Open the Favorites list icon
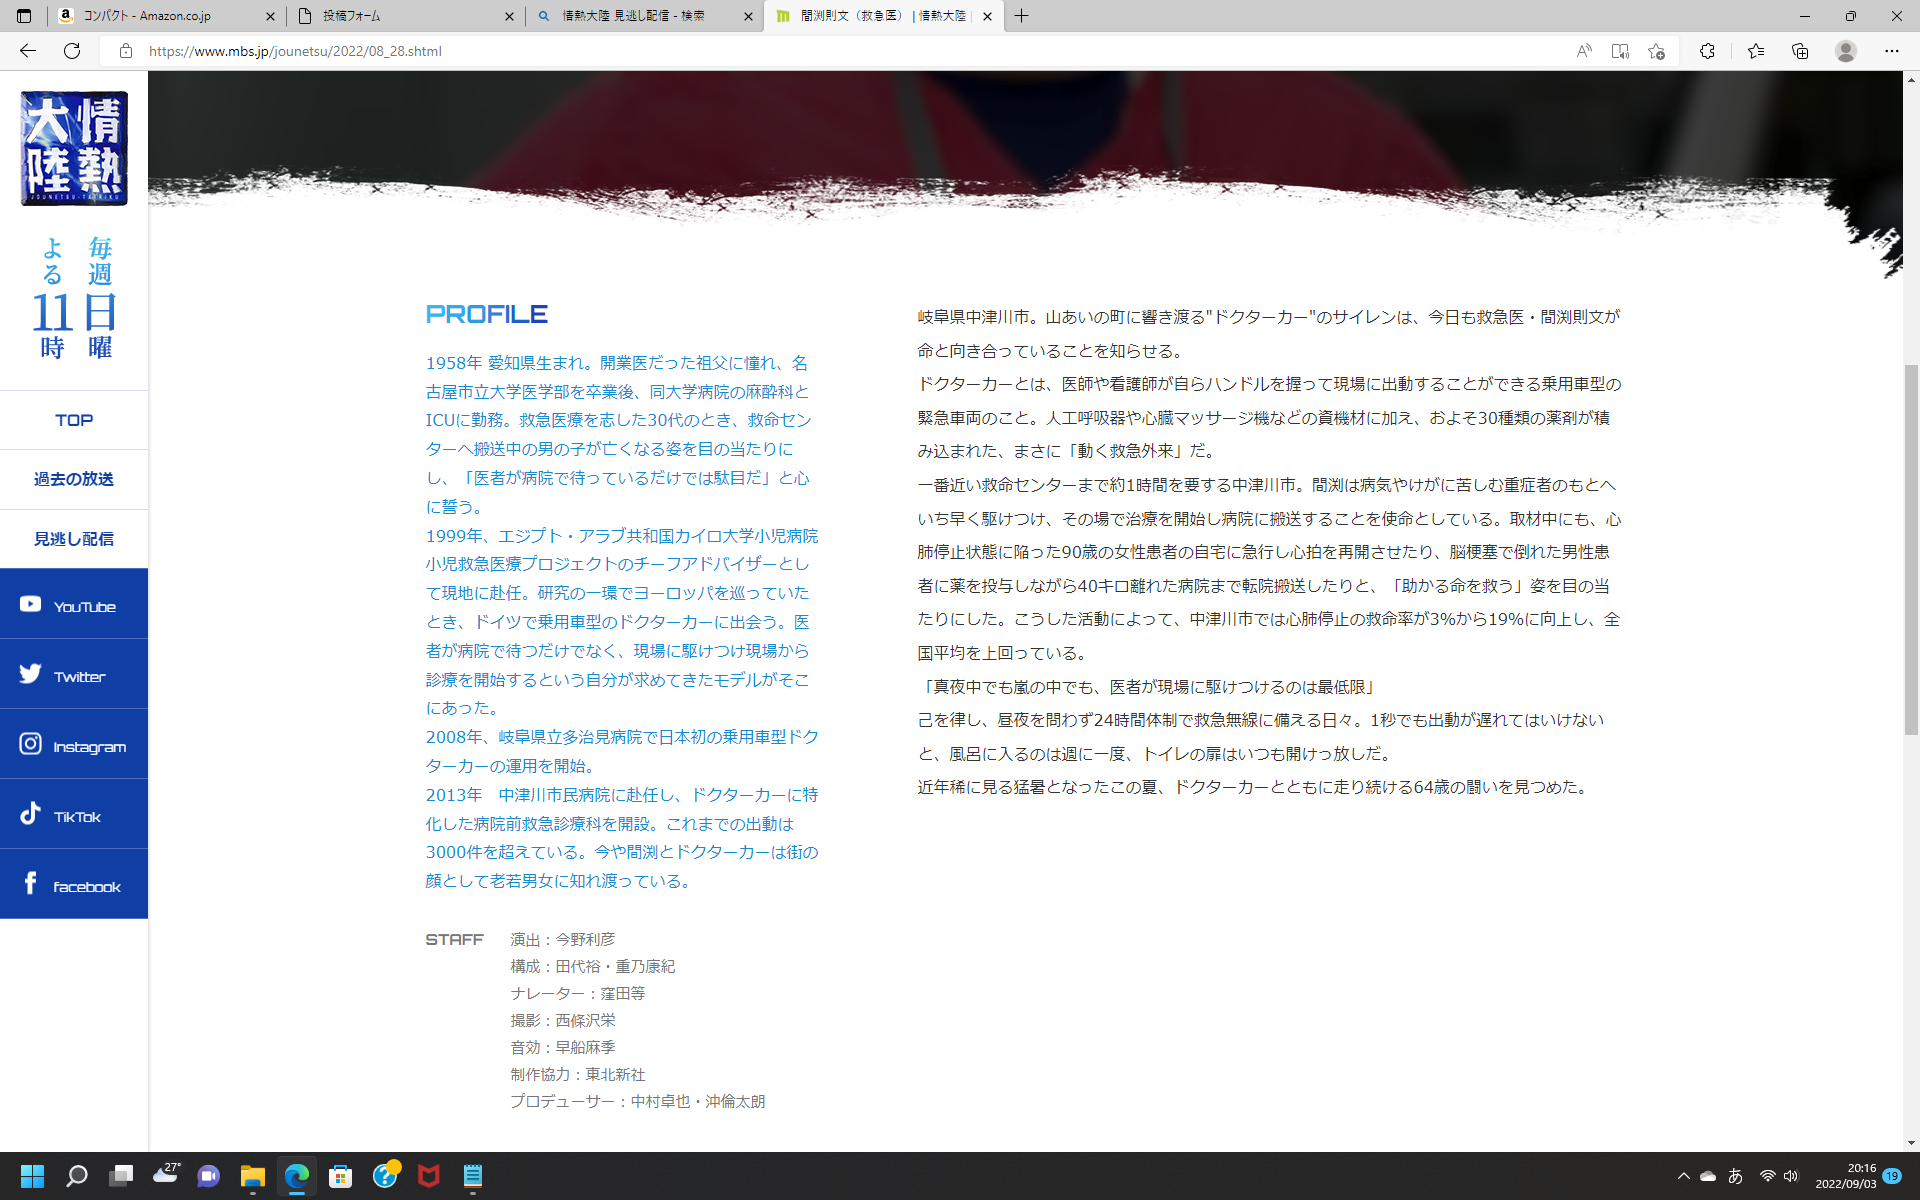Screen dimensions: 1920x1200 [1756, 51]
